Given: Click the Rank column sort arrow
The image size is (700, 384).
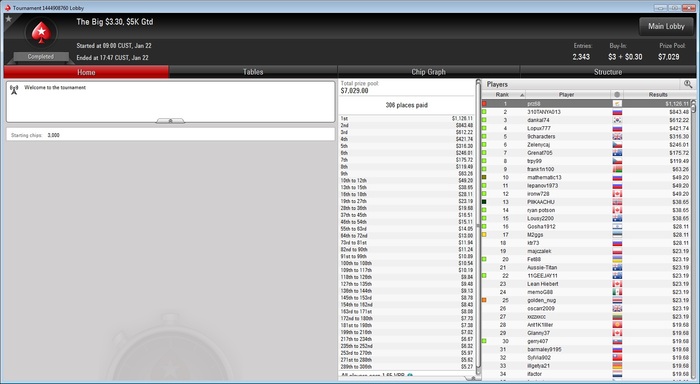Looking at the screenshot, I should click(521, 95).
